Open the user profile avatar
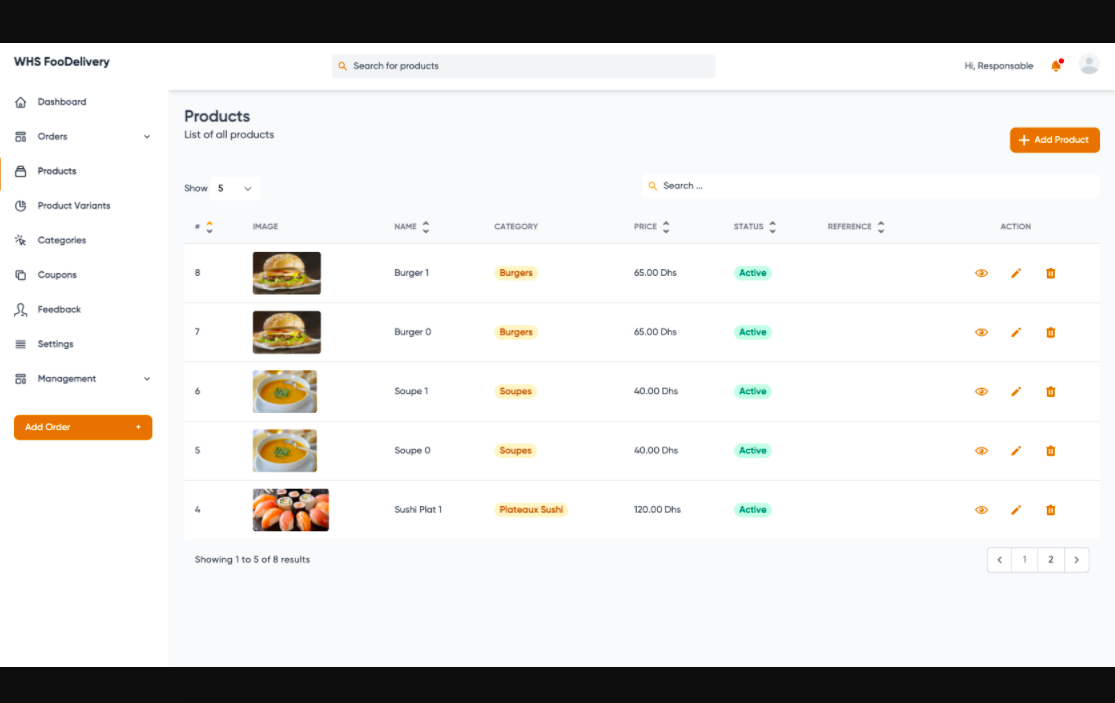 (x=1089, y=65)
